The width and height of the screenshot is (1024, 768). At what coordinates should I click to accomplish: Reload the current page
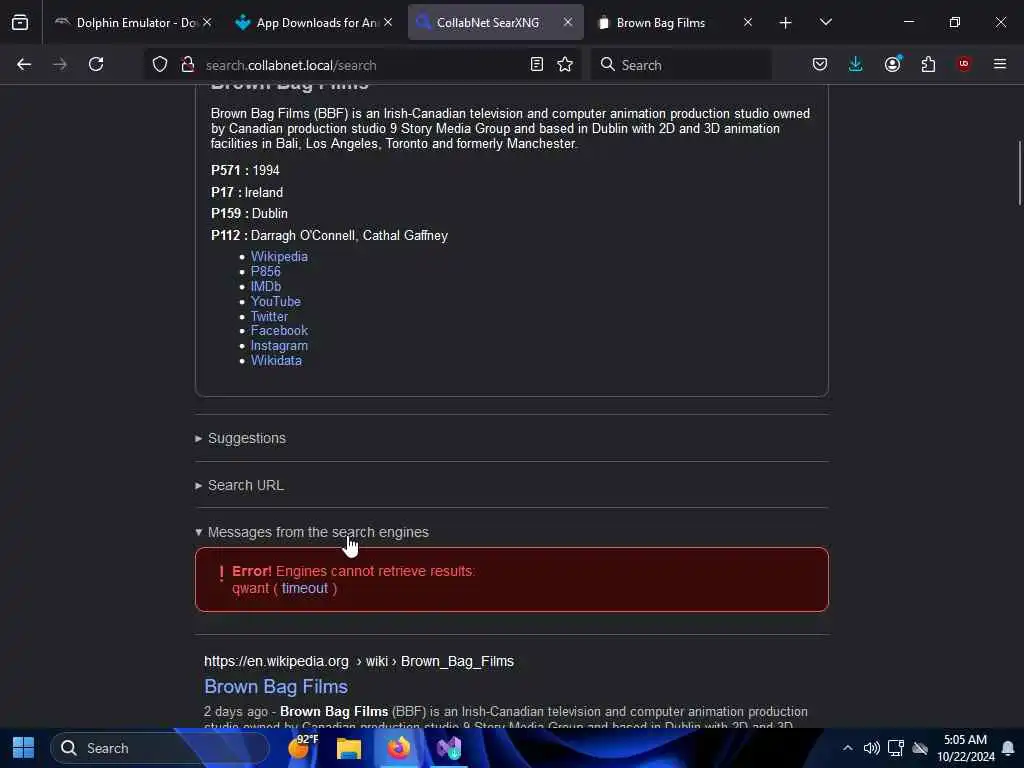pyautogui.click(x=96, y=64)
